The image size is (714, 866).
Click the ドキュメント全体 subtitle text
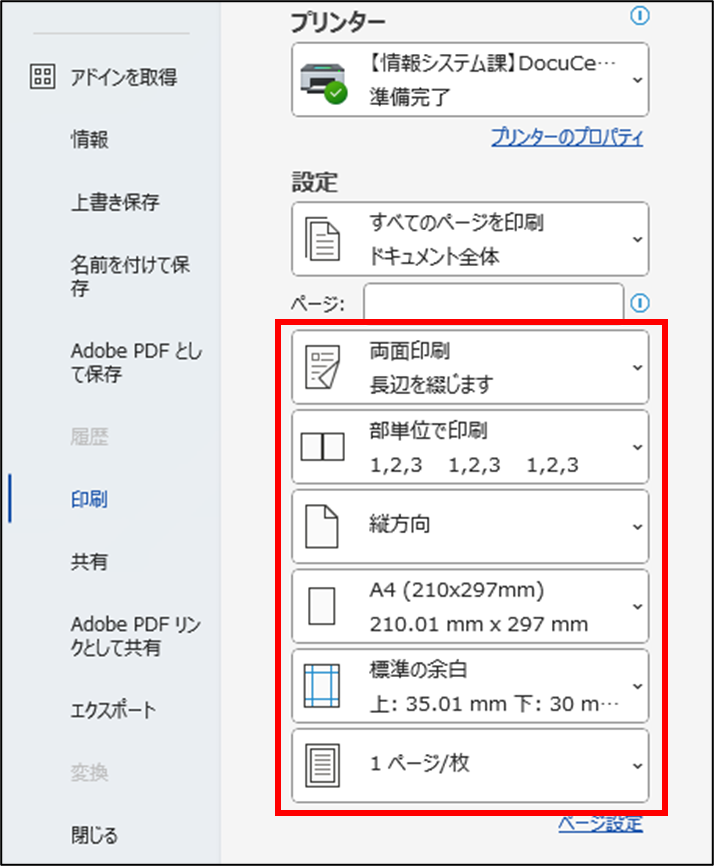coord(435,256)
